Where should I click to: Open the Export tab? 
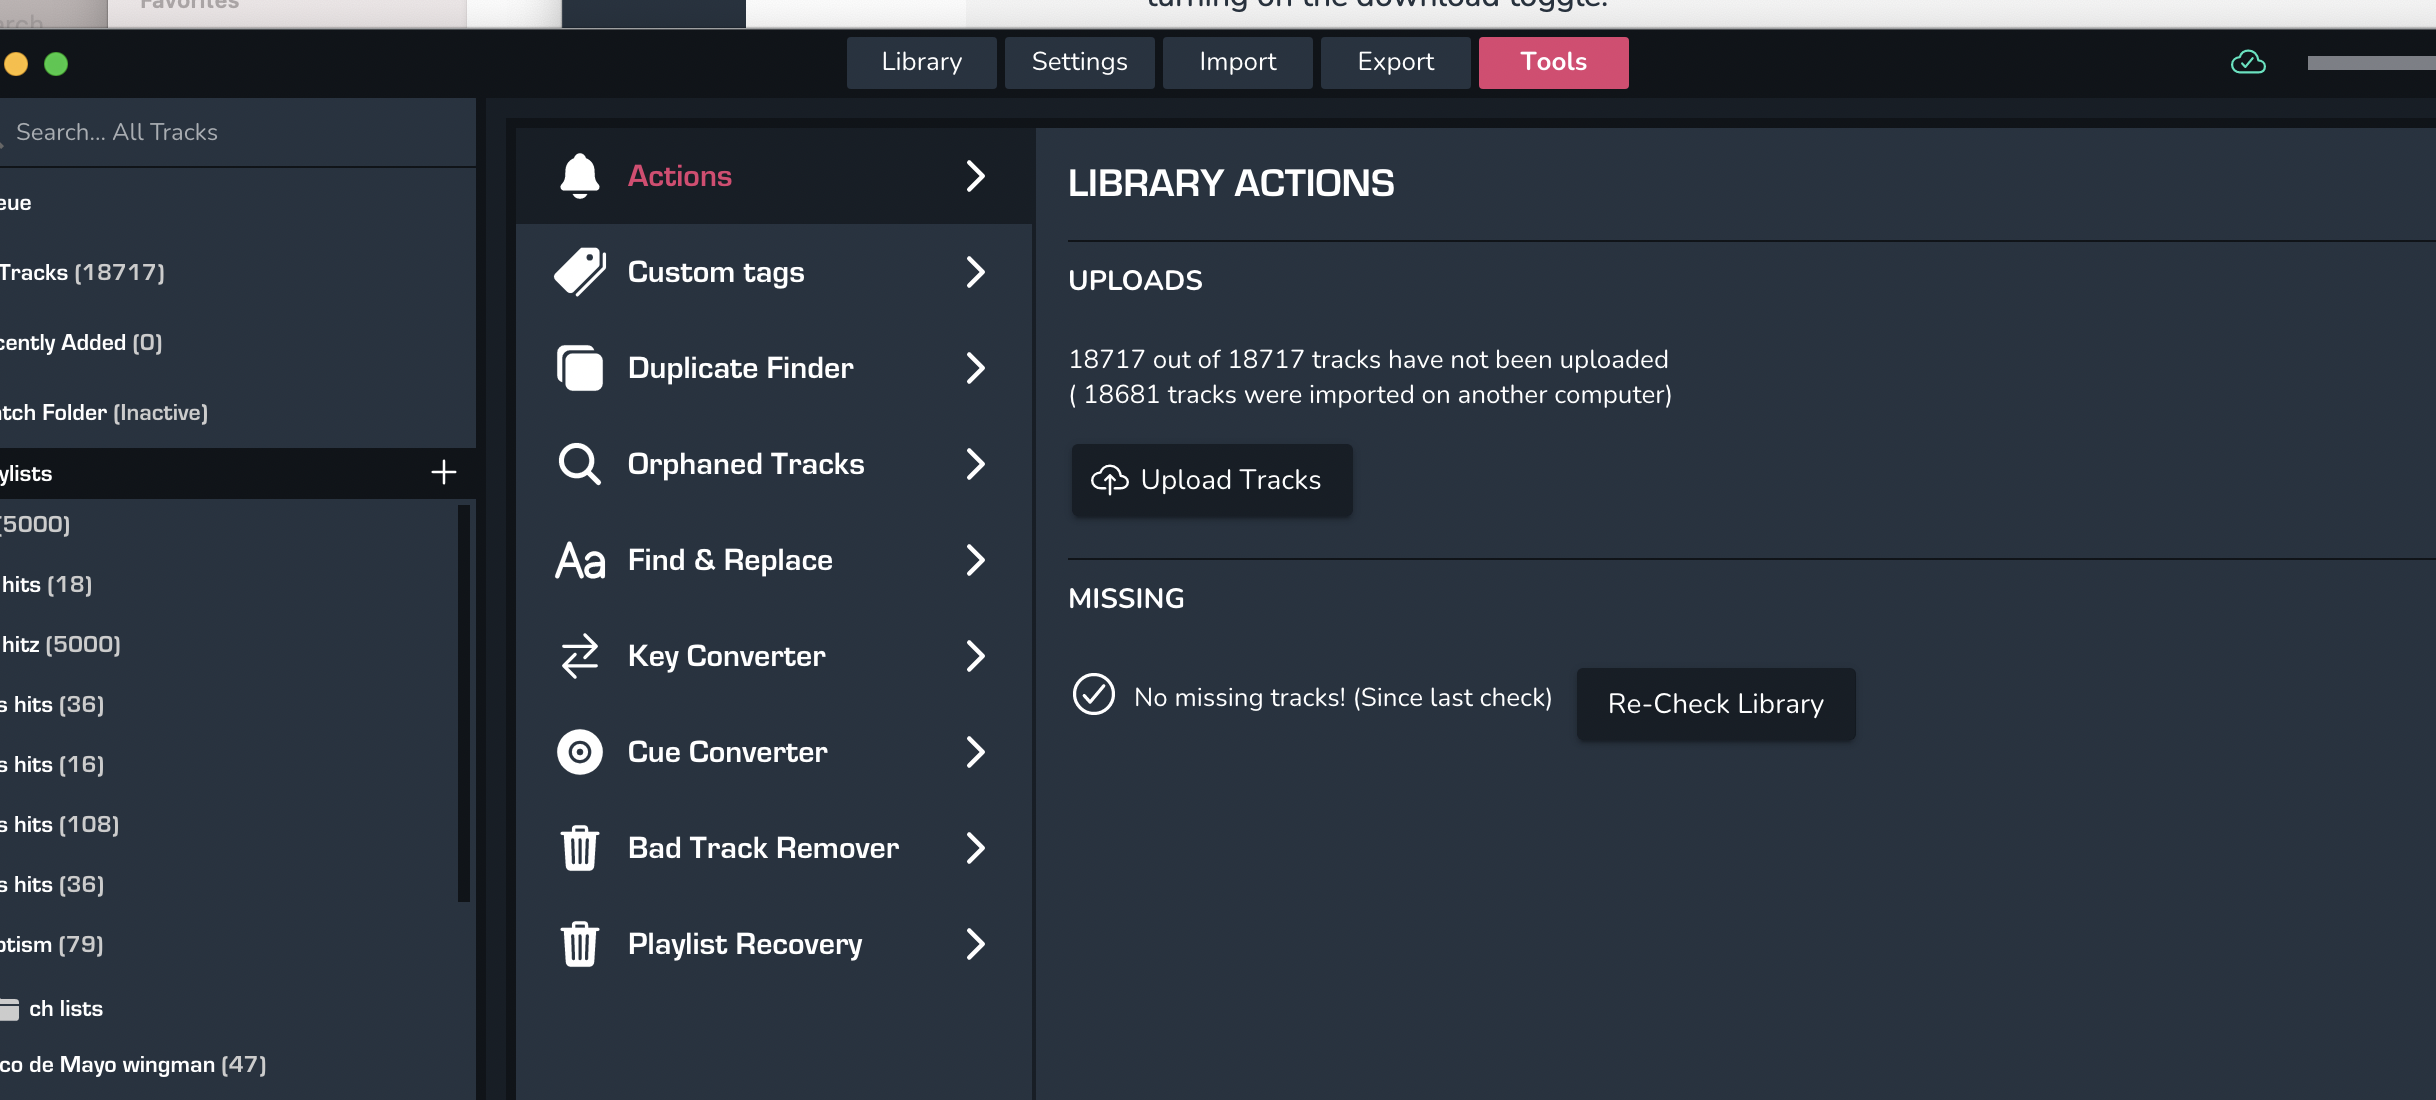pos(1395,62)
